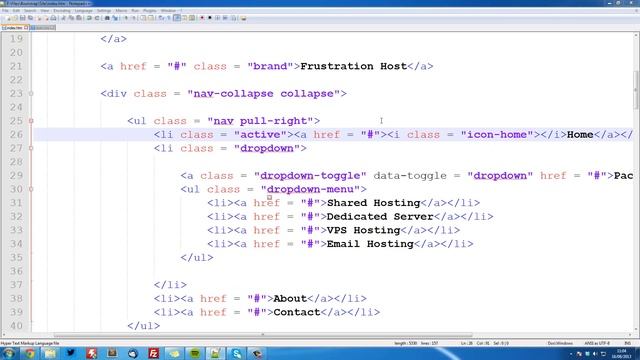Open FileZilla from the taskbar
This screenshot has height=360, width=640.
[153, 353]
